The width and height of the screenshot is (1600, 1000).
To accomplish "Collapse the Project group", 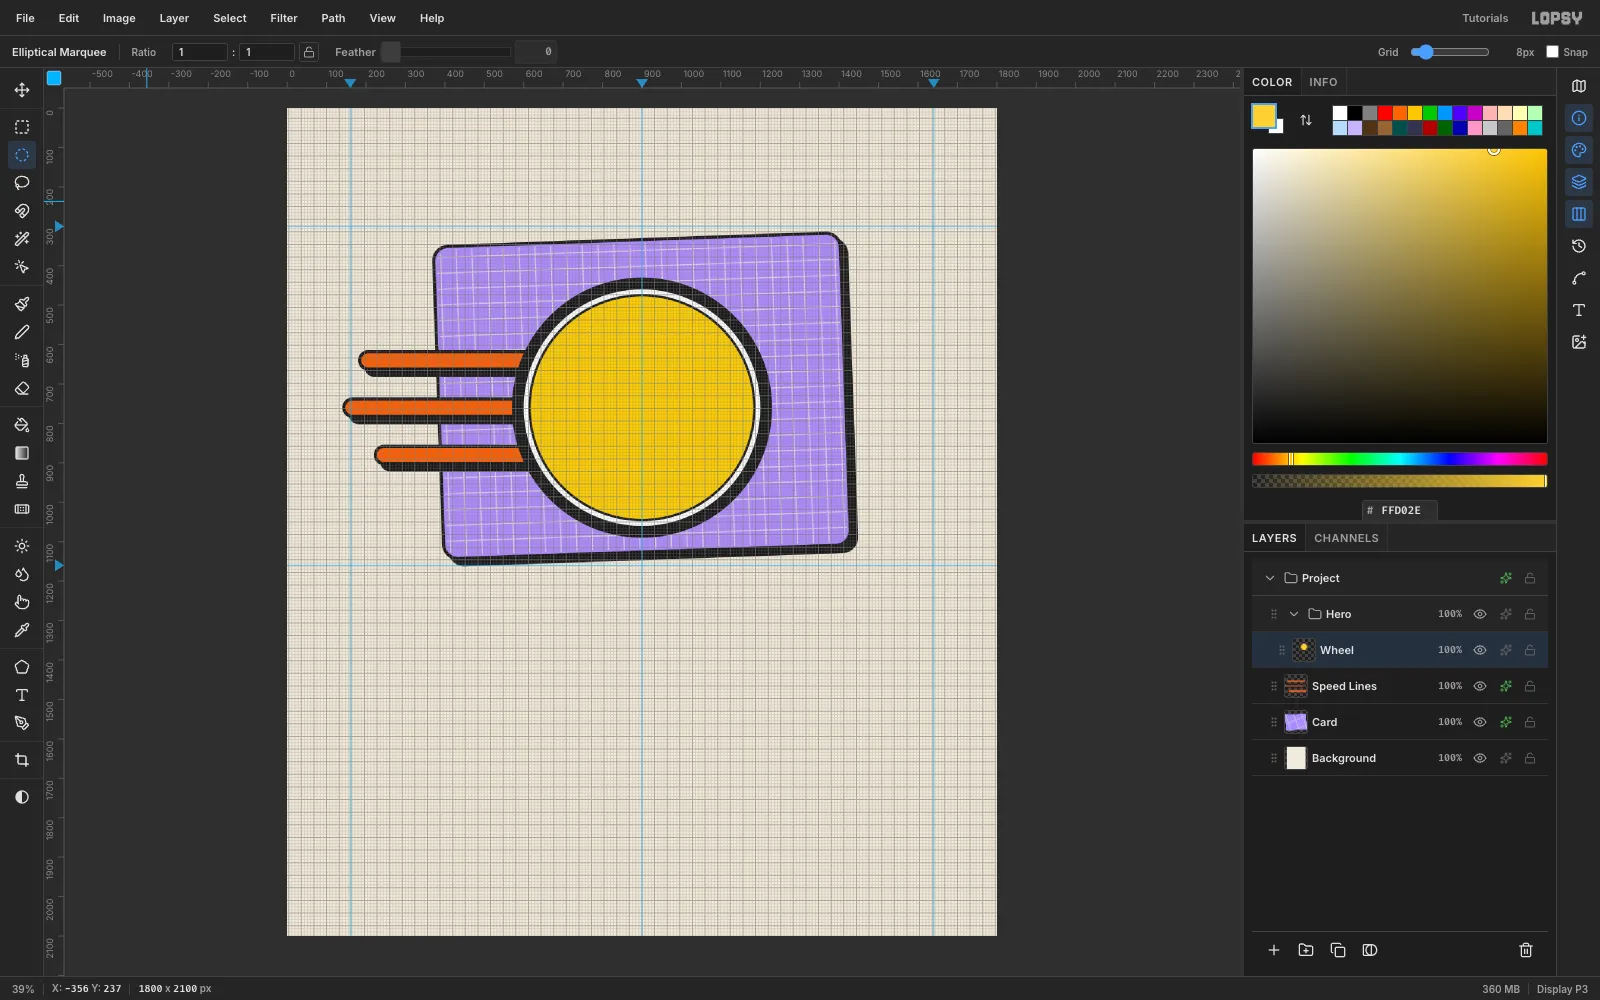I will 1270,578.
